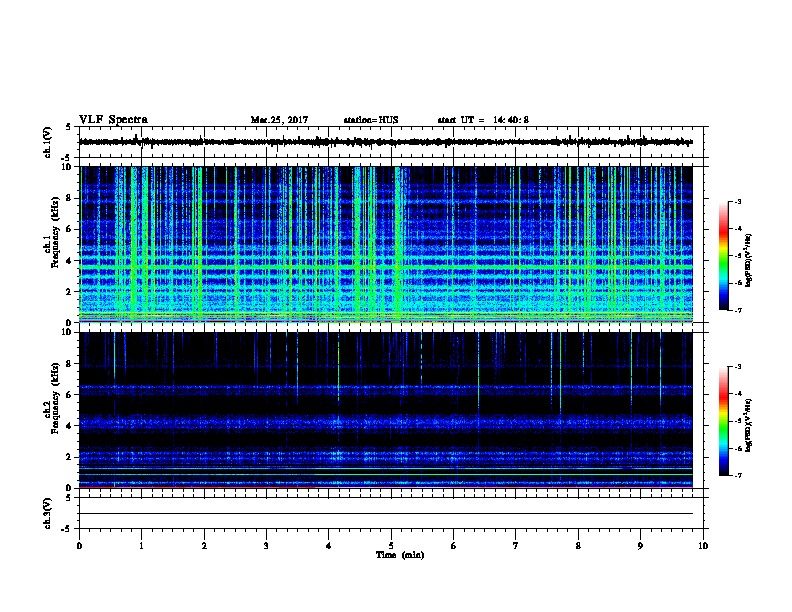Click the ch.1 voltage waveform trace
792x612 pixels.
click(x=385, y=142)
